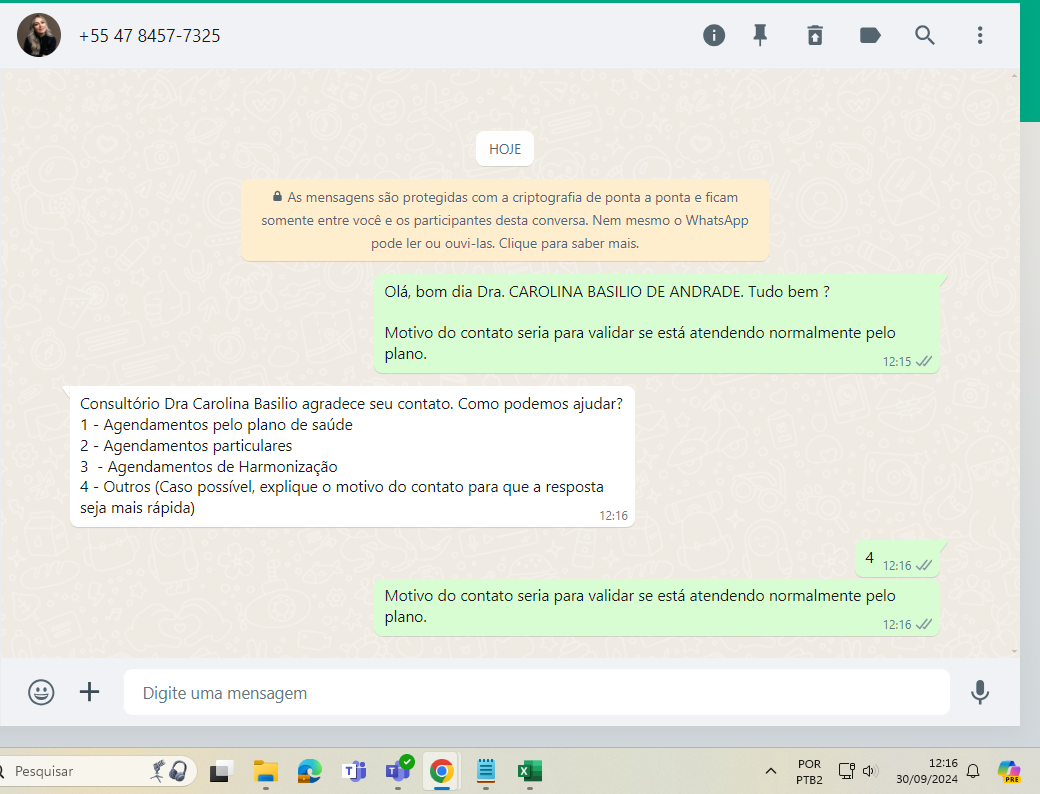Open the volume speaker tray icon
The width and height of the screenshot is (1040, 794).
(870, 771)
